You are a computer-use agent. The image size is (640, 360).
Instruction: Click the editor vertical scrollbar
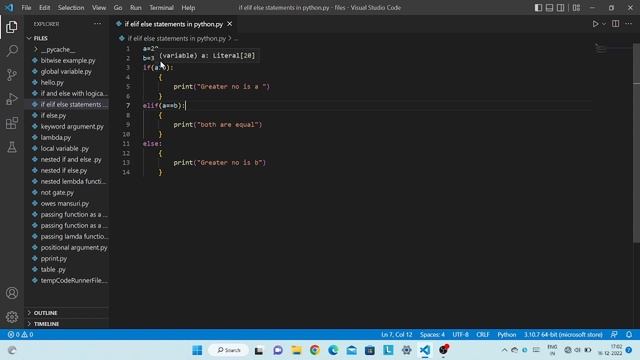pyautogui.click(x=636, y=143)
